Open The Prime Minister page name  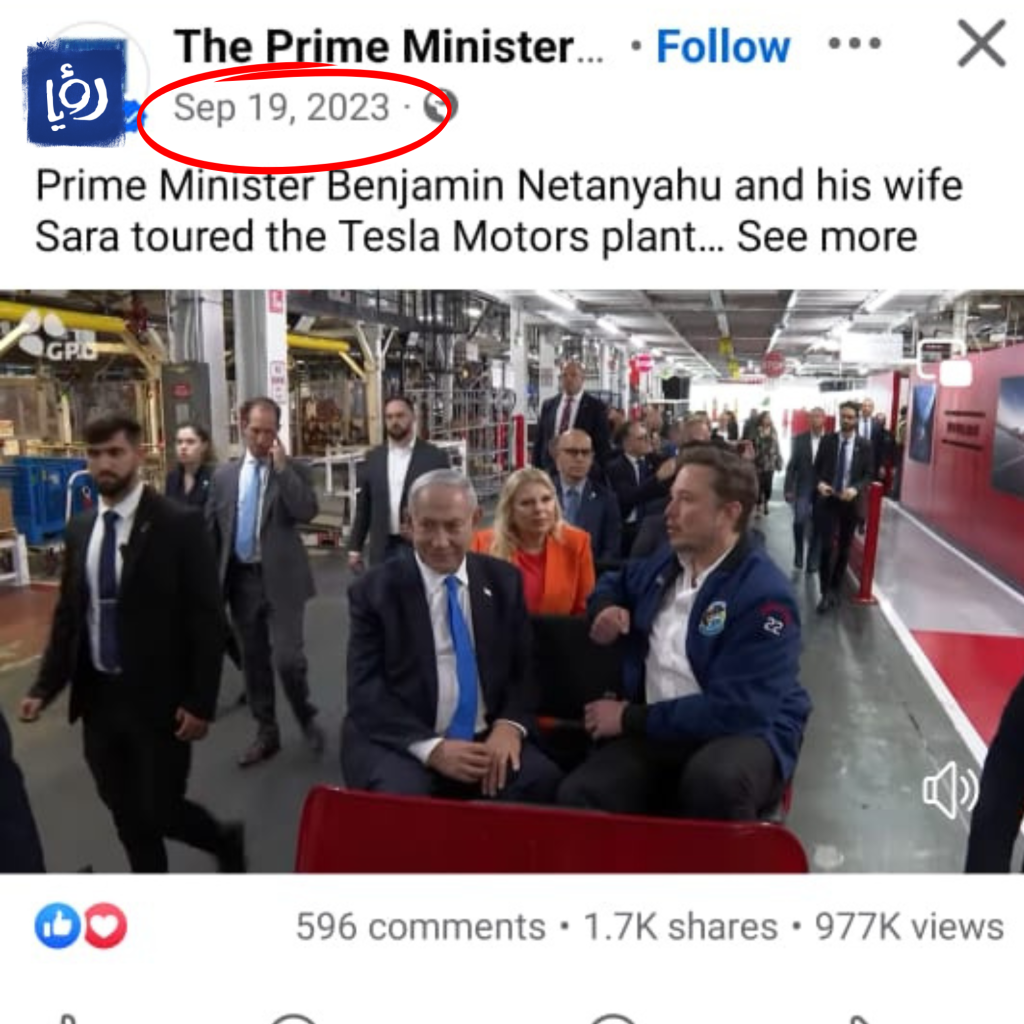click(389, 47)
